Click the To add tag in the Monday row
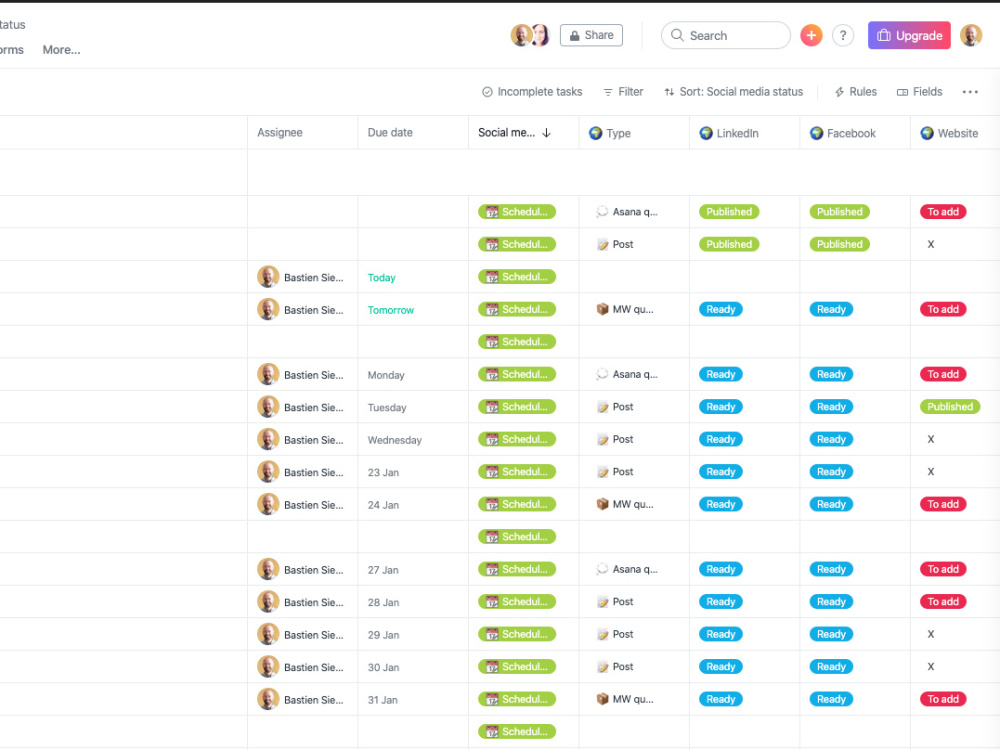 click(943, 374)
